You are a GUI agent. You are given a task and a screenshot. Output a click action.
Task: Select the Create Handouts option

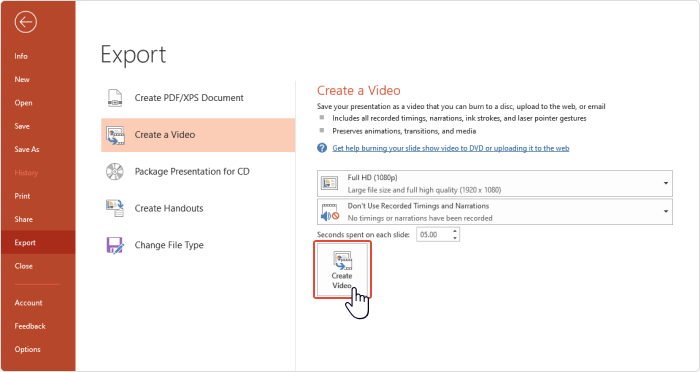pyautogui.click(x=198, y=208)
